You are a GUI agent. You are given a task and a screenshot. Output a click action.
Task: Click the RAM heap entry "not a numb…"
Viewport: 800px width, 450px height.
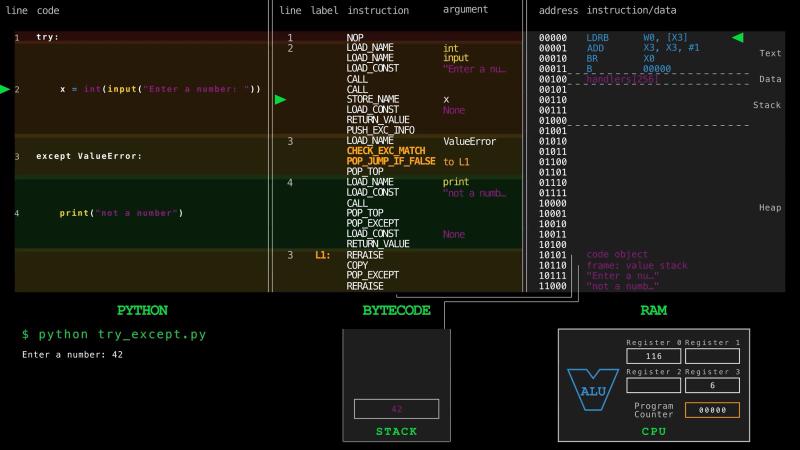click(x=622, y=286)
